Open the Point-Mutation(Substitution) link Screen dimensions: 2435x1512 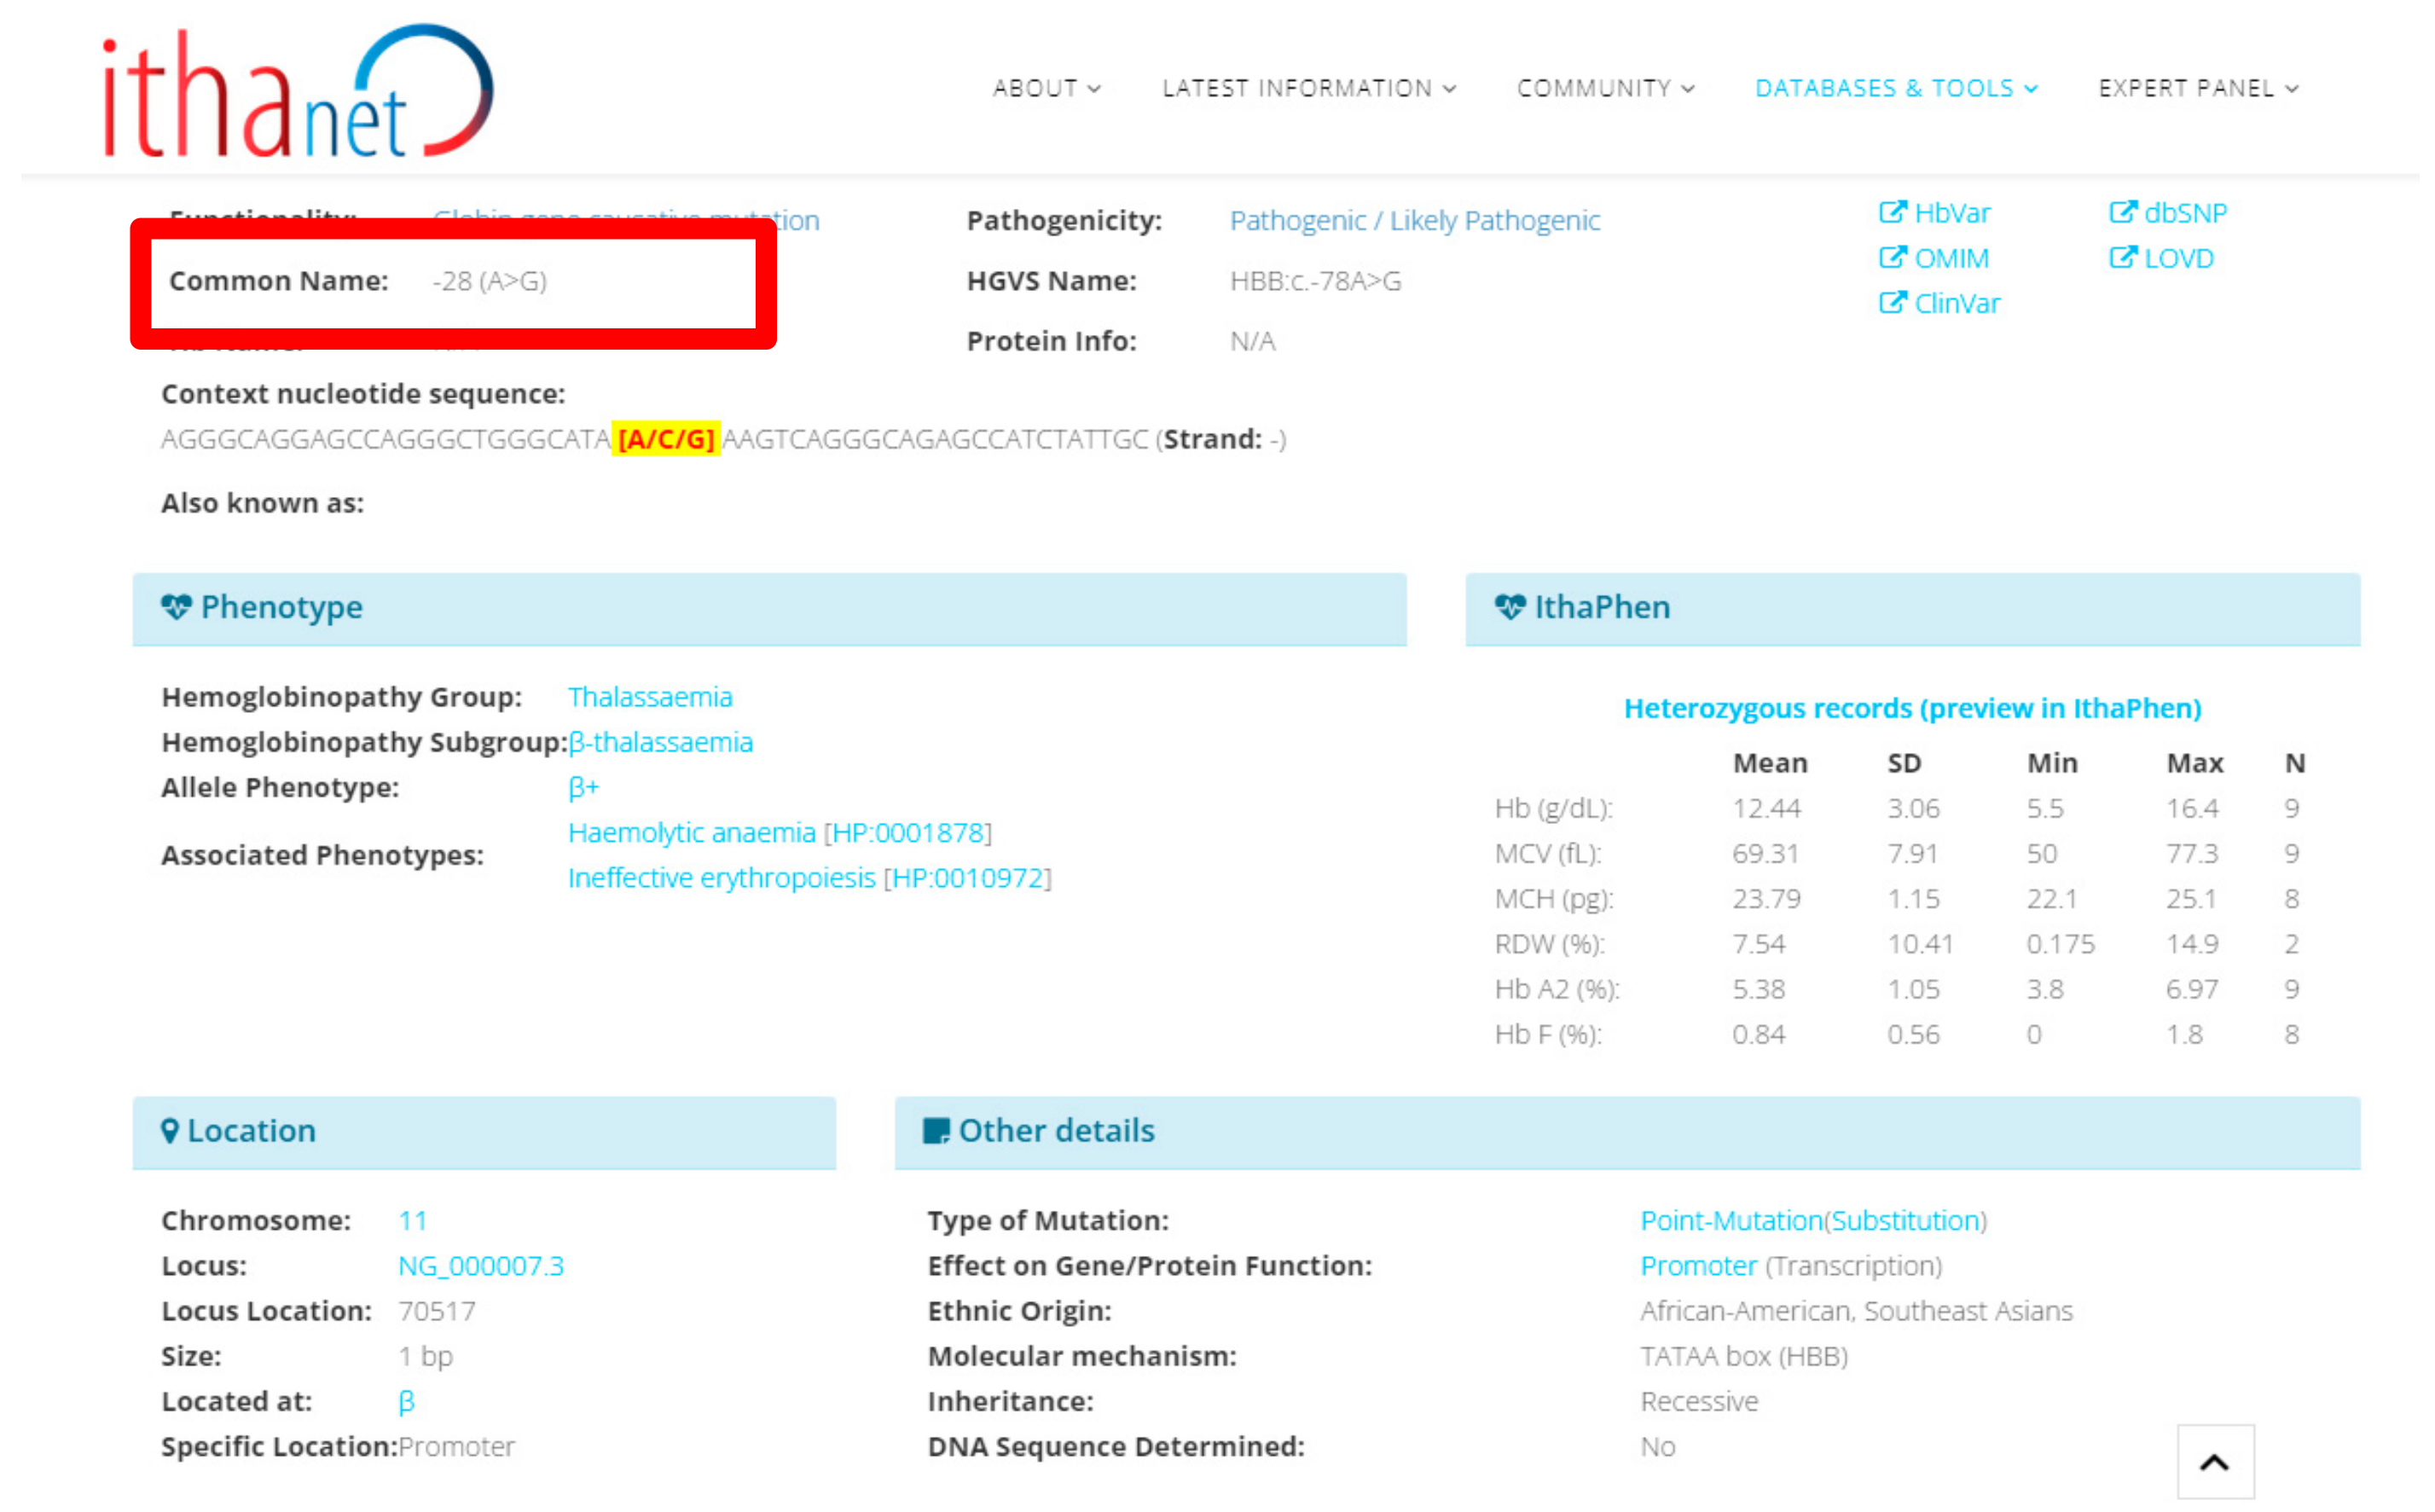pyautogui.click(x=1812, y=1220)
